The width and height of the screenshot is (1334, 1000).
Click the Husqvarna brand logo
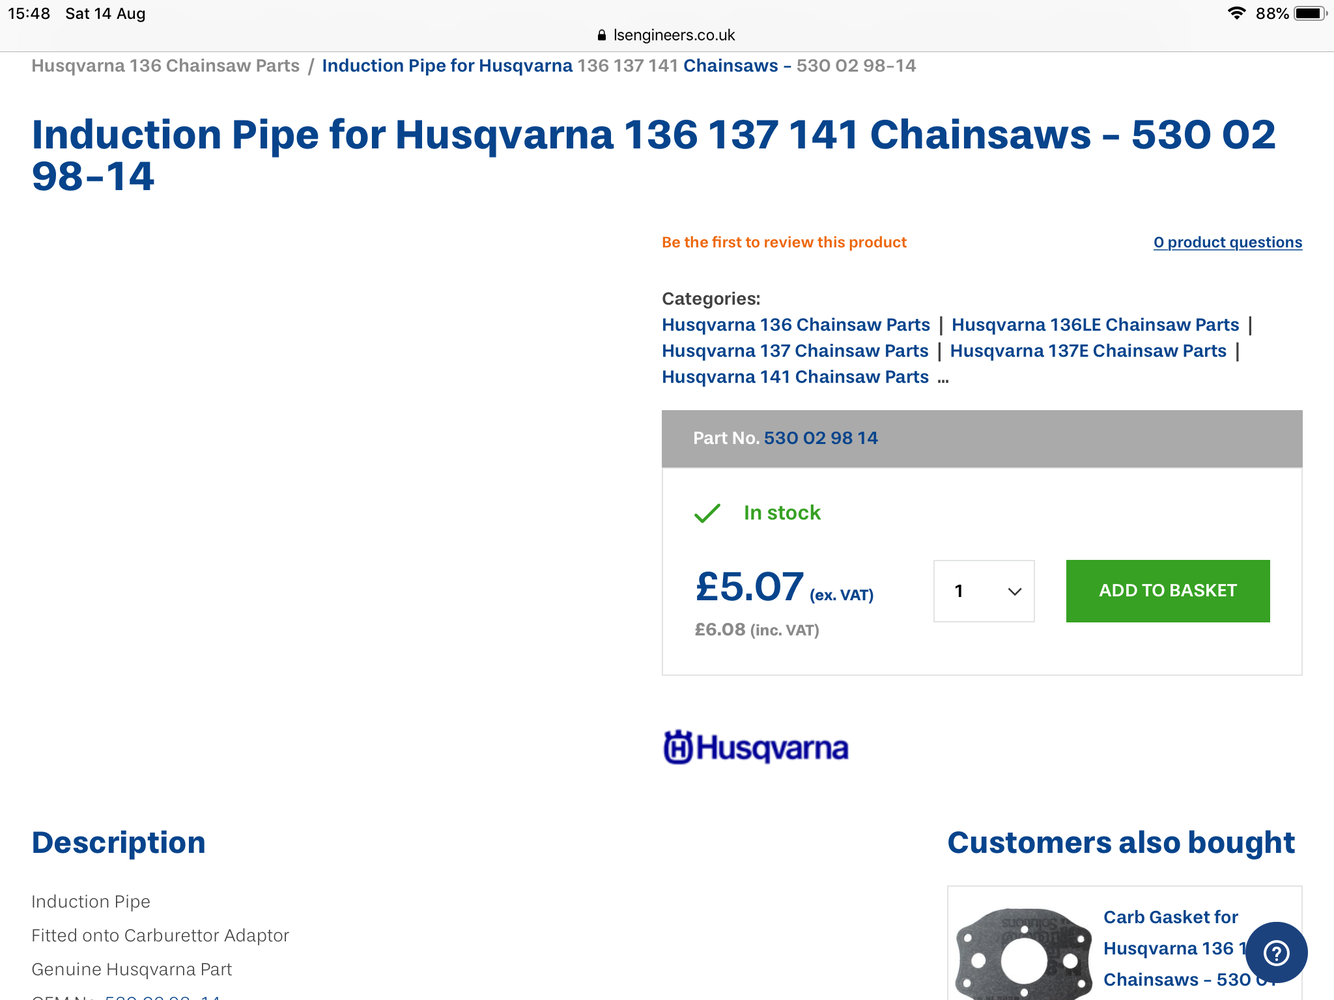point(756,747)
